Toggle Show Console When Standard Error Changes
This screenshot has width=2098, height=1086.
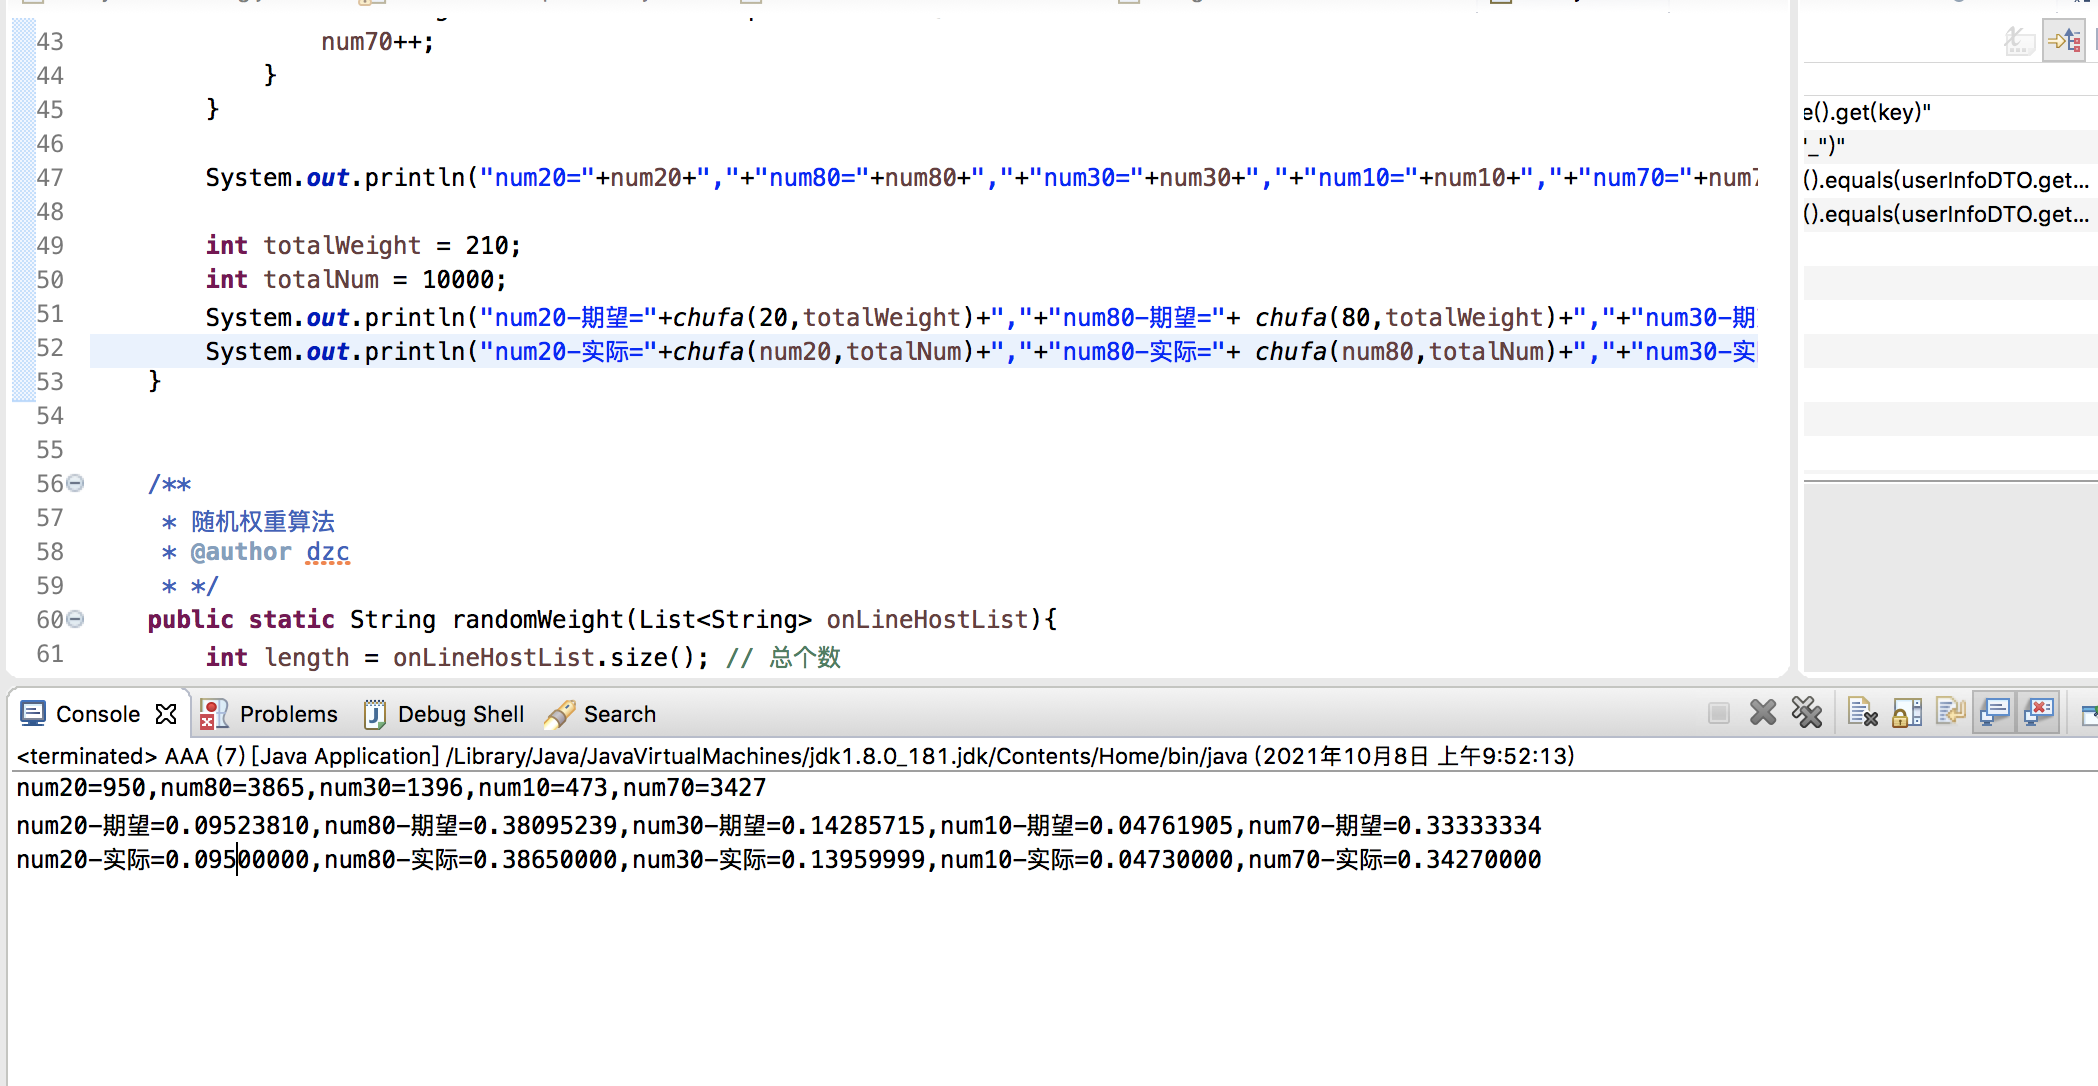click(x=2039, y=713)
